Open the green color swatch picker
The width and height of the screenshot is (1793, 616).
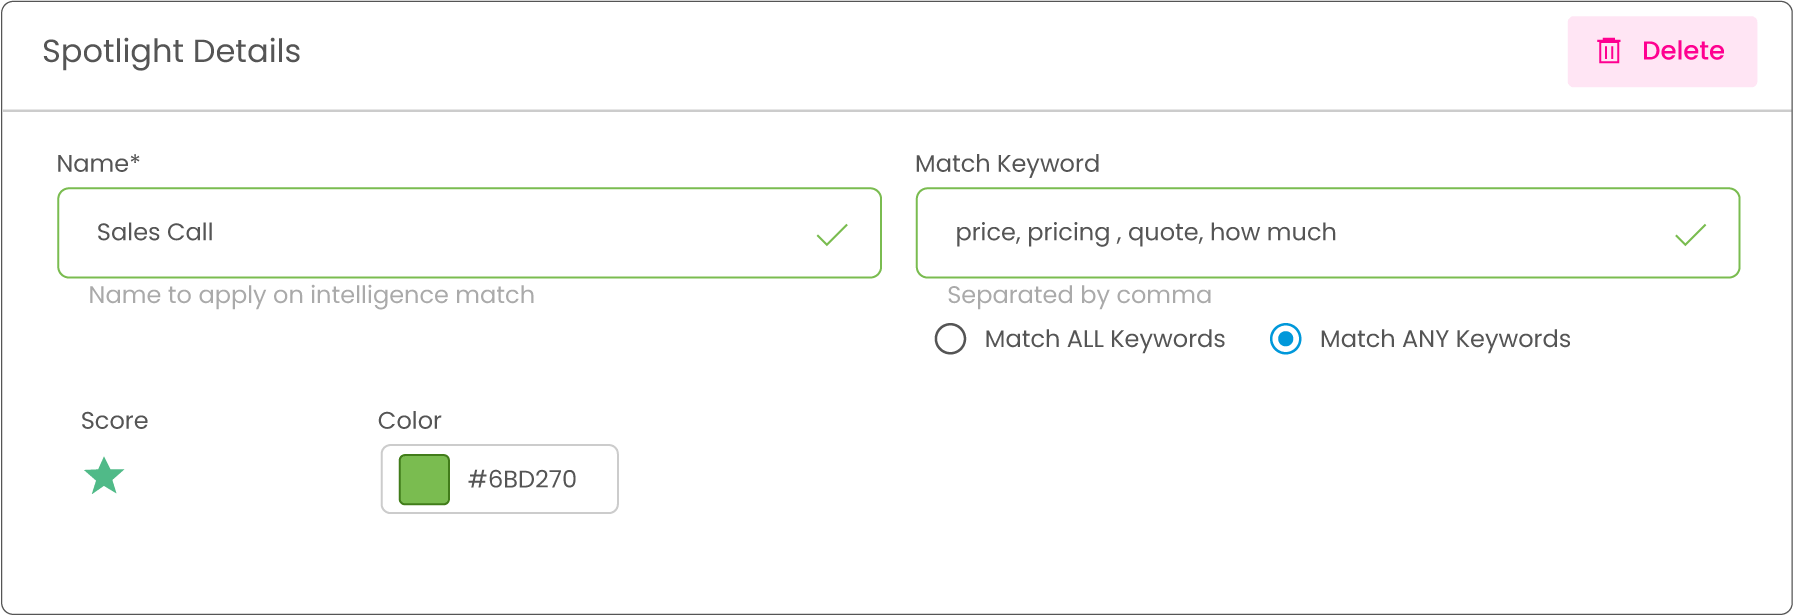(x=424, y=479)
